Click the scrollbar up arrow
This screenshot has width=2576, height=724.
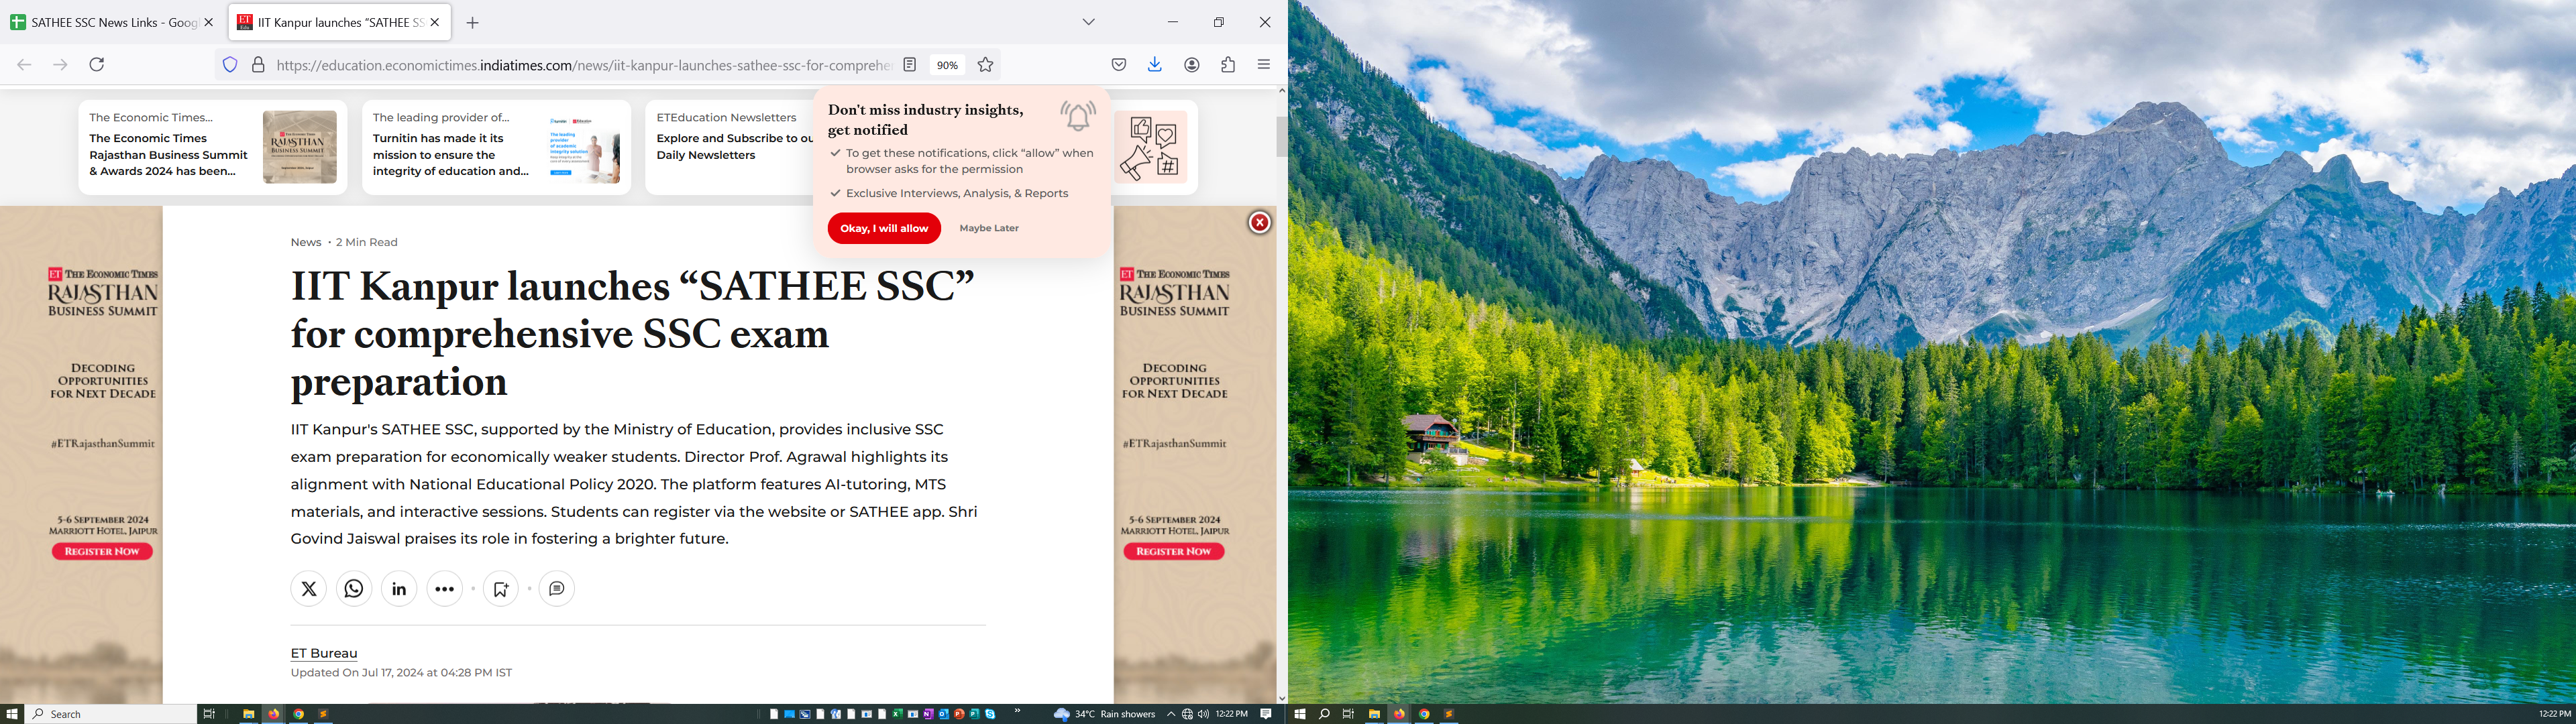click(x=1282, y=91)
